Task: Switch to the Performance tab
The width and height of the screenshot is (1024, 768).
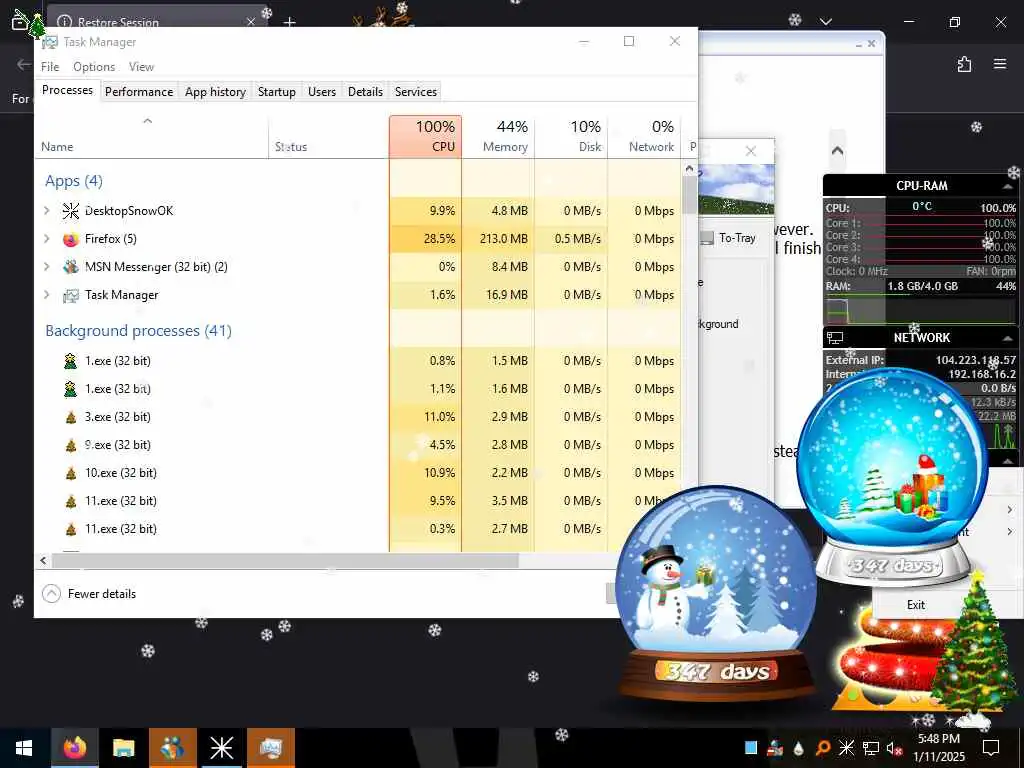Action: point(139,92)
